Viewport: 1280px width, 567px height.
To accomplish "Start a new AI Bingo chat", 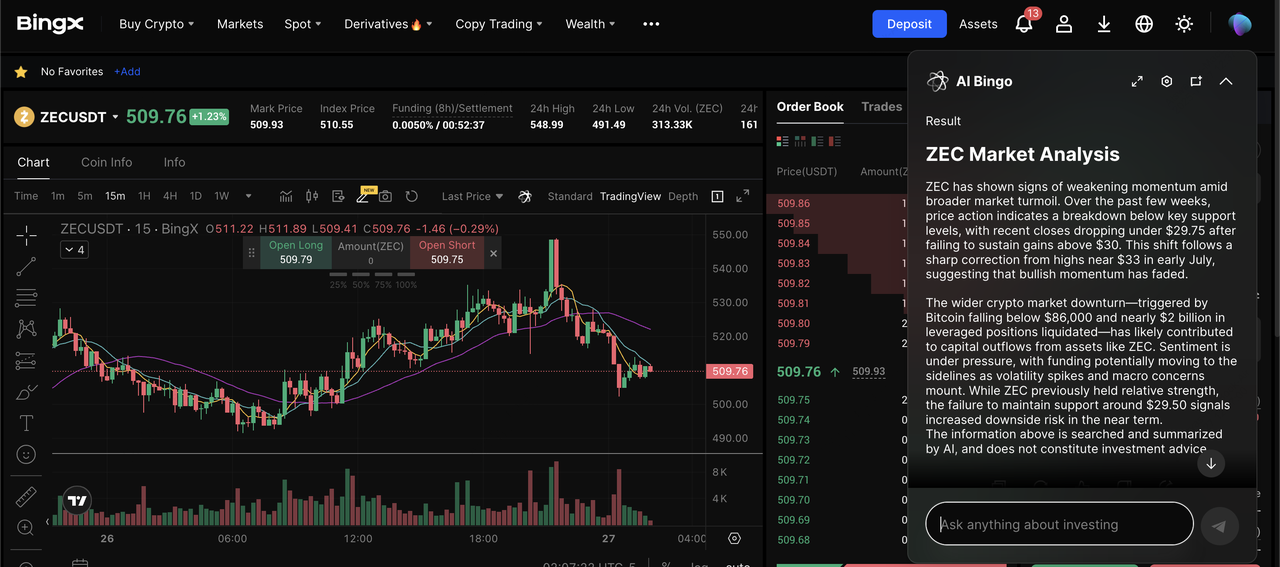I will [1196, 82].
